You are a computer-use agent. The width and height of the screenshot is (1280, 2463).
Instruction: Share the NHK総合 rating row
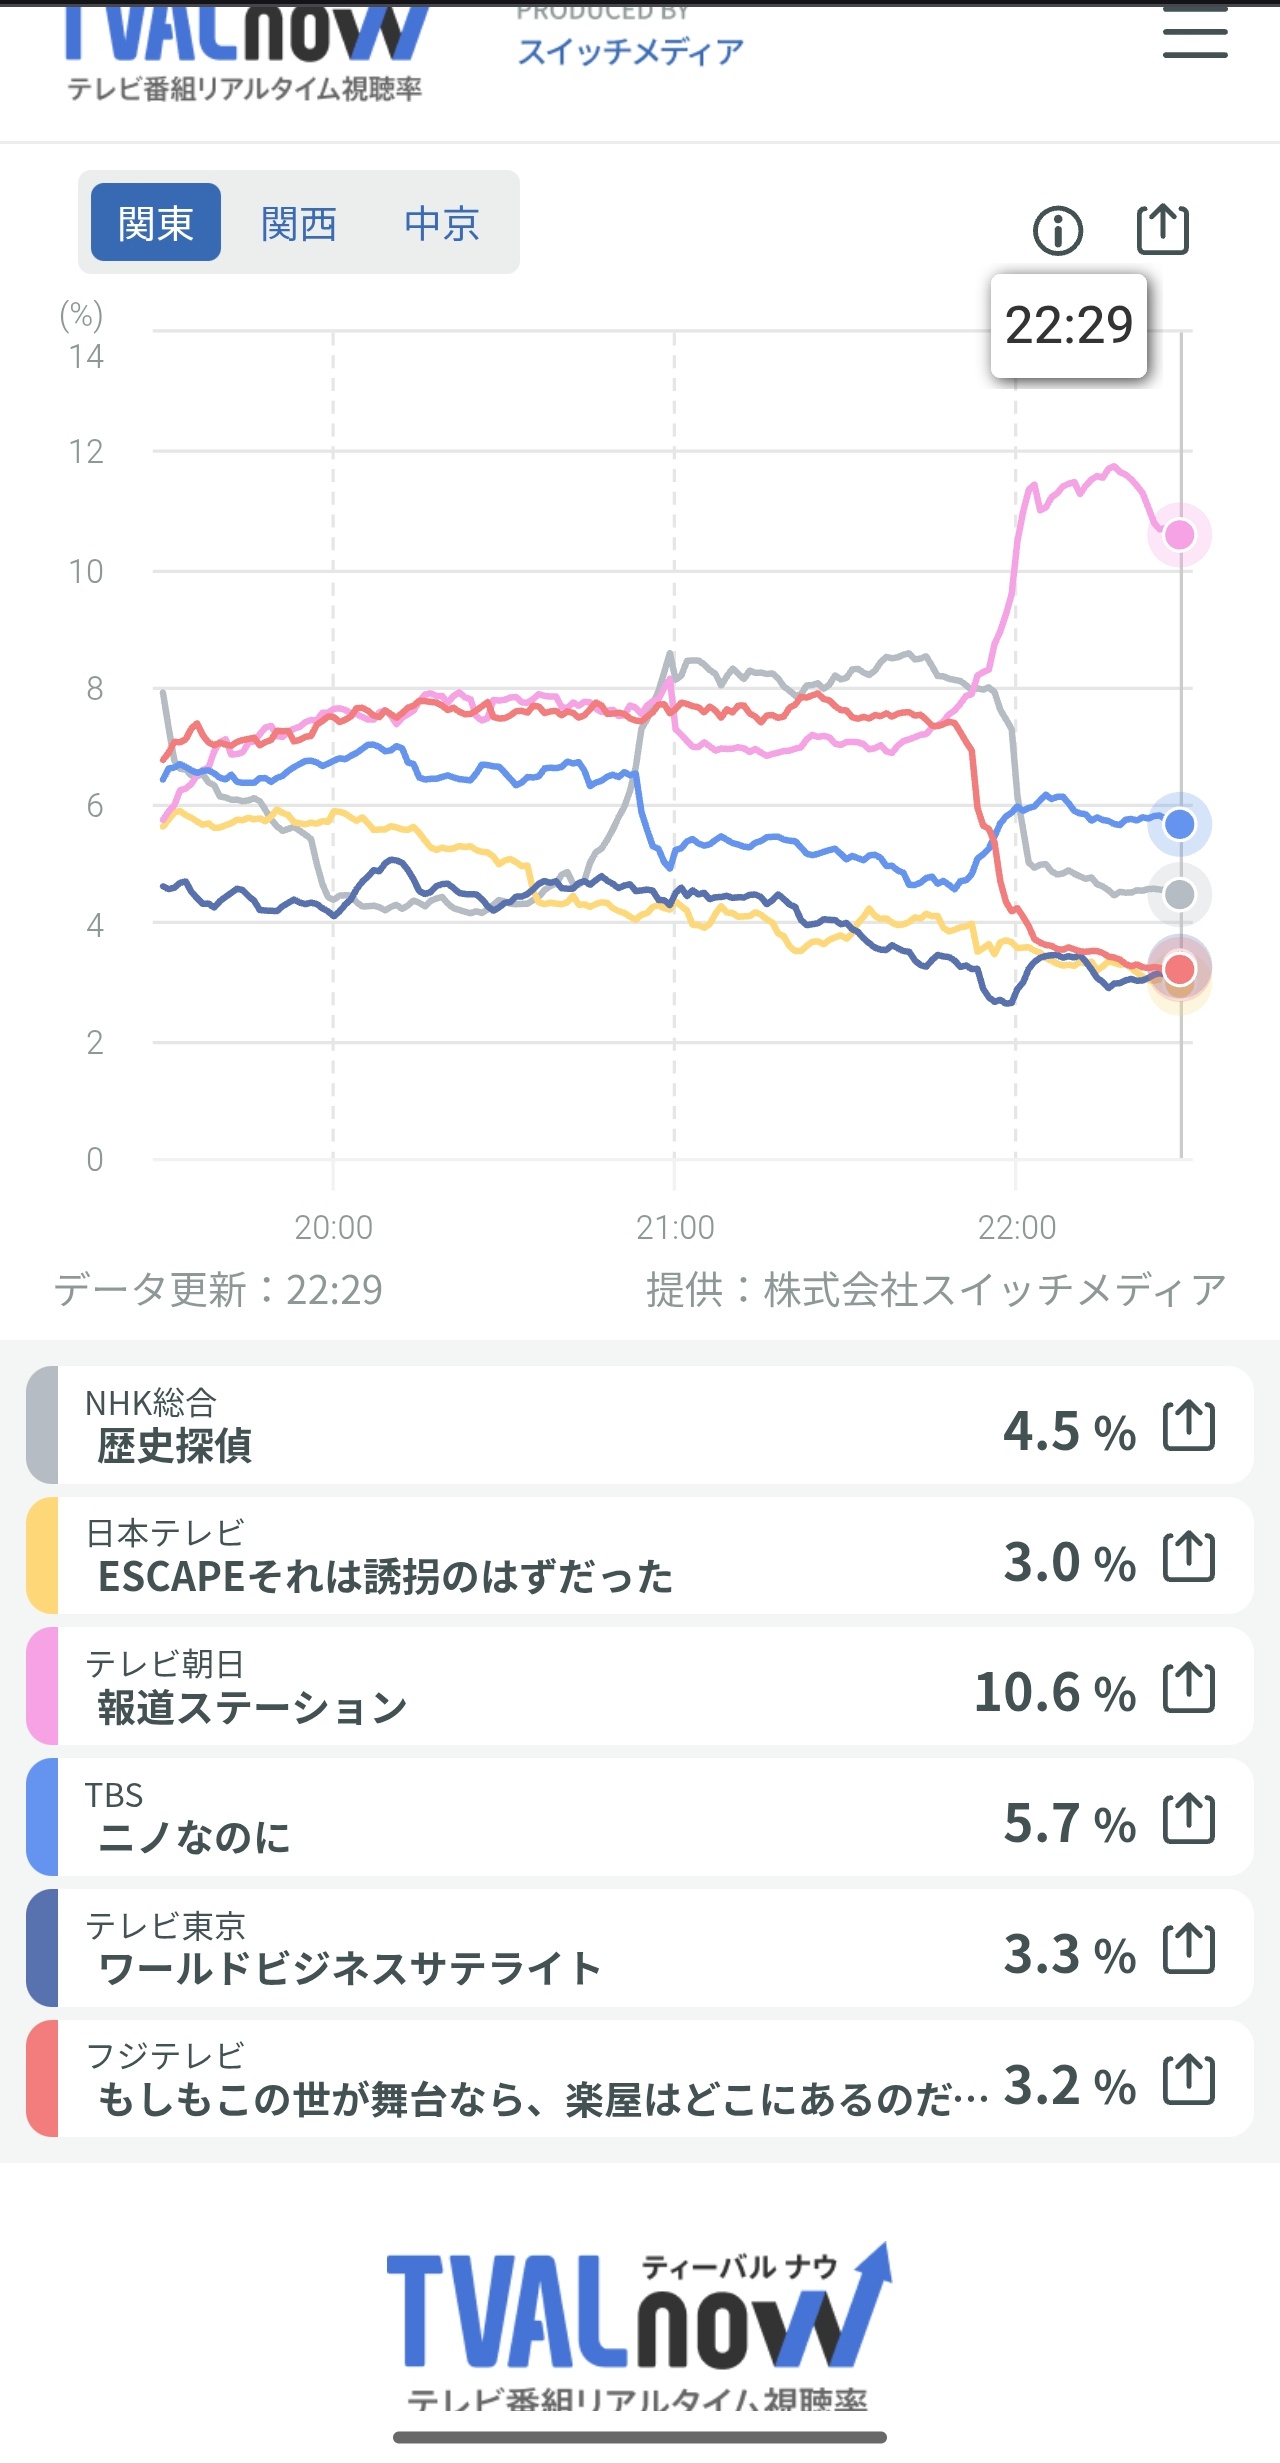click(1189, 1425)
